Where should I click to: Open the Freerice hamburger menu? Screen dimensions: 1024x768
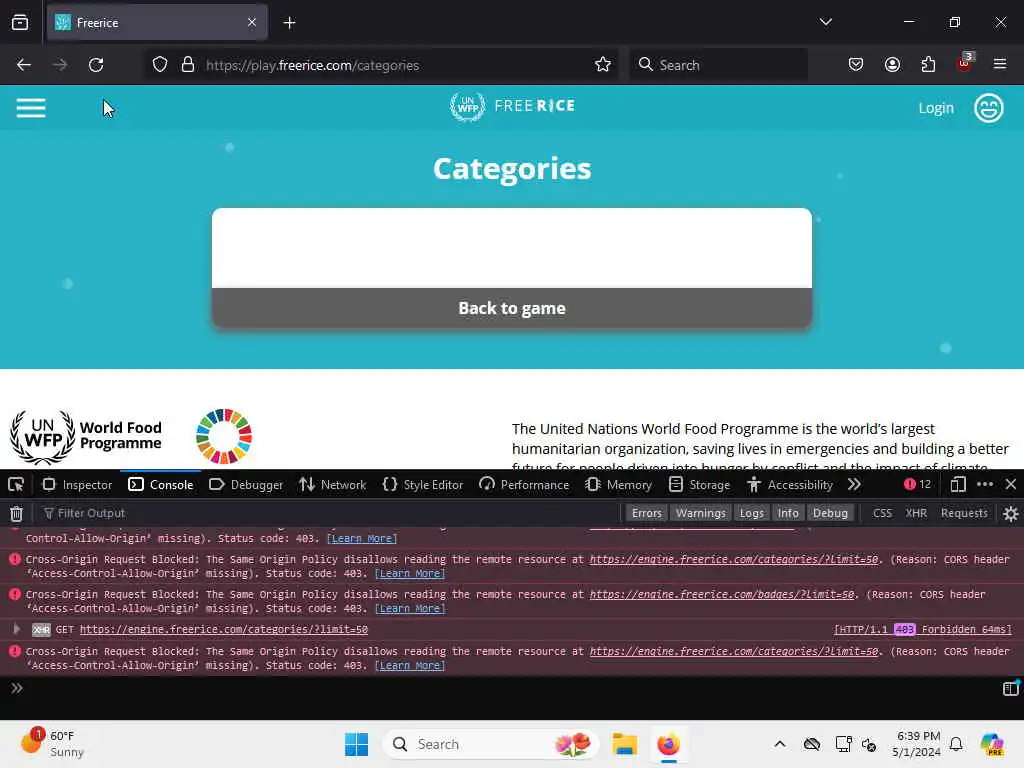(31, 108)
